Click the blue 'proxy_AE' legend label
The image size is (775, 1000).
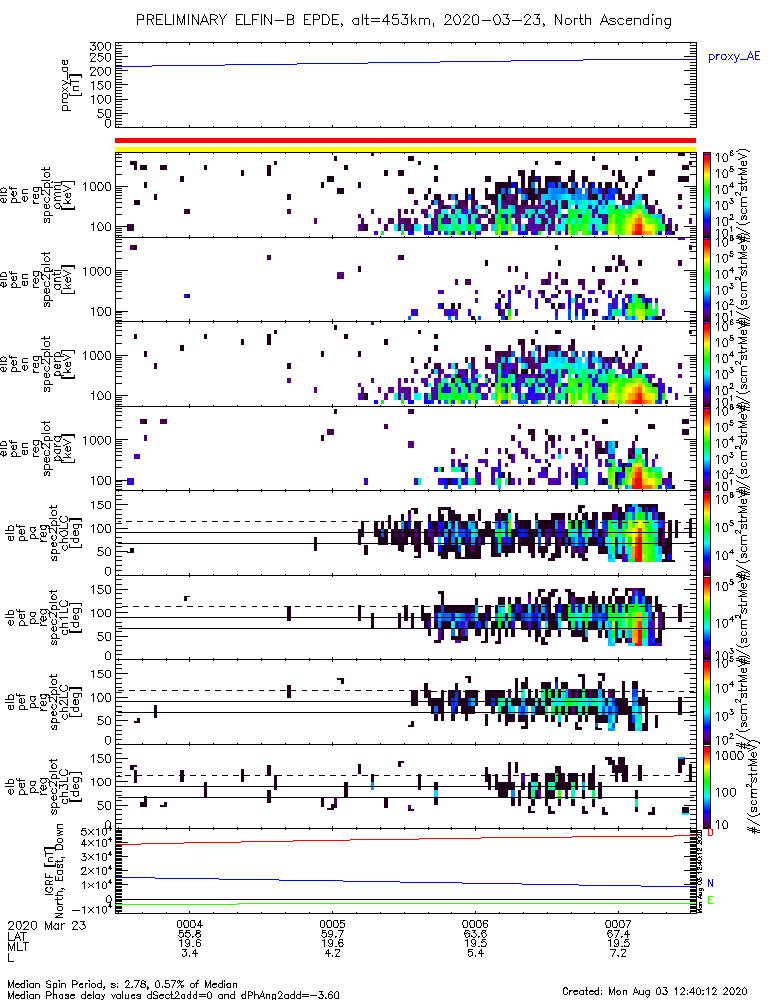point(734,57)
